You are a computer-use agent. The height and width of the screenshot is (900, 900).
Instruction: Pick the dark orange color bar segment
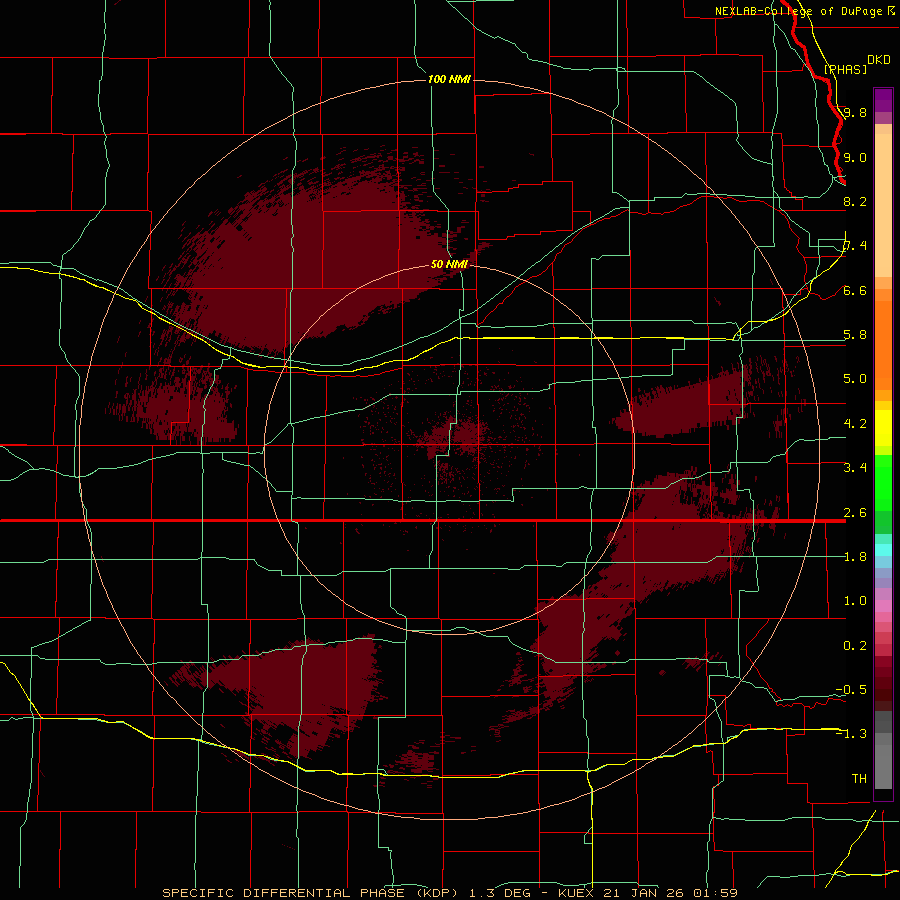(x=883, y=344)
